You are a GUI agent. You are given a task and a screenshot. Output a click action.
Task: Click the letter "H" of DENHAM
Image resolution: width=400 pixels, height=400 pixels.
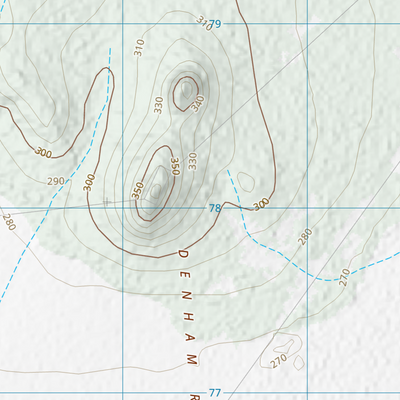[x=188, y=318]
